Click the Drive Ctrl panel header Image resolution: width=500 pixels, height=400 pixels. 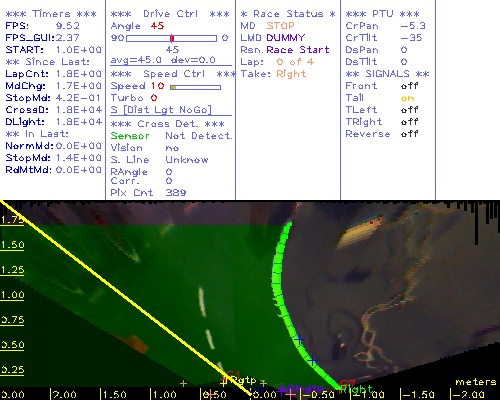point(170,14)
